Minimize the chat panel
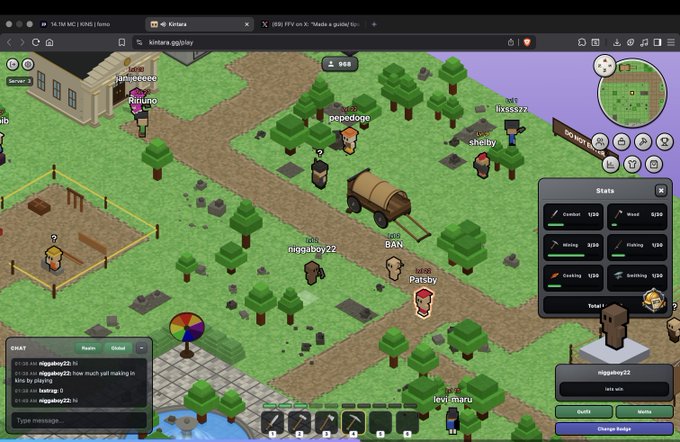Viewport: 680px width, 442px height. tap(141, 348)
